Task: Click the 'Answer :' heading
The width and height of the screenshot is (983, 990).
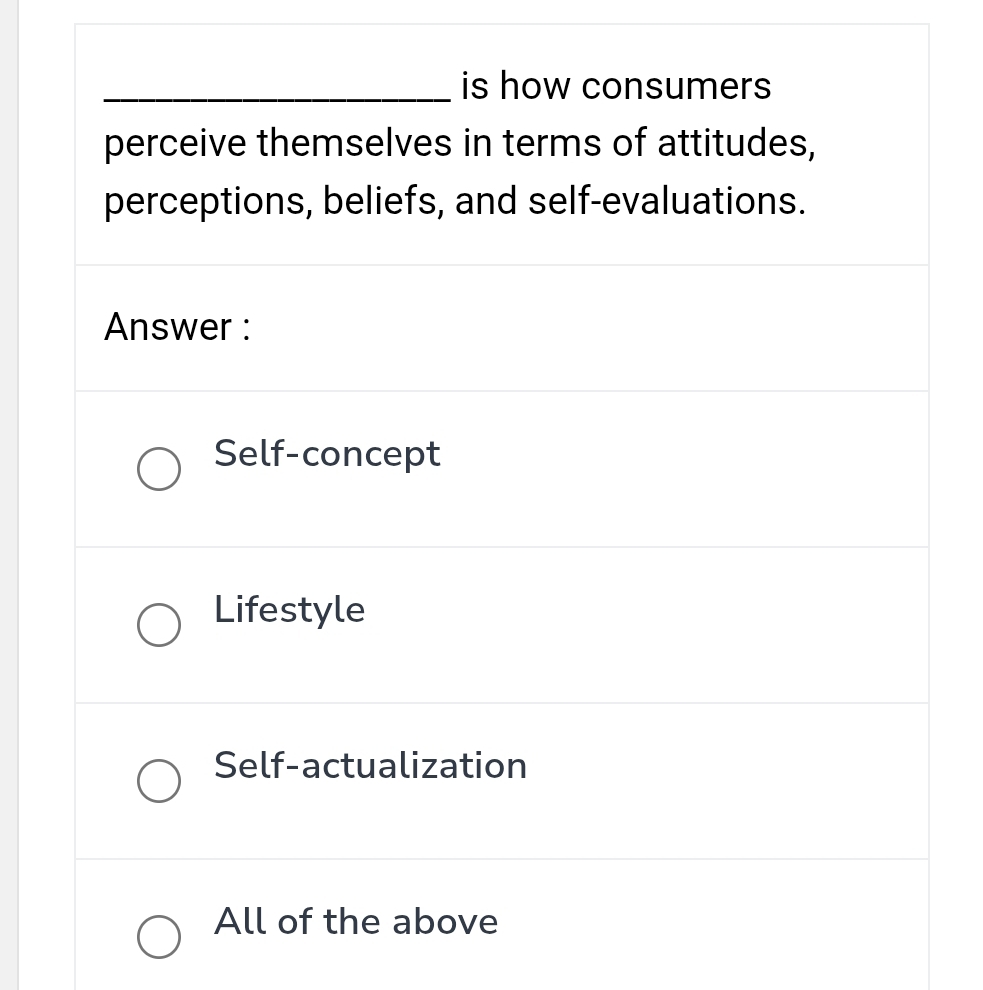Action: (x=177, y=327)
